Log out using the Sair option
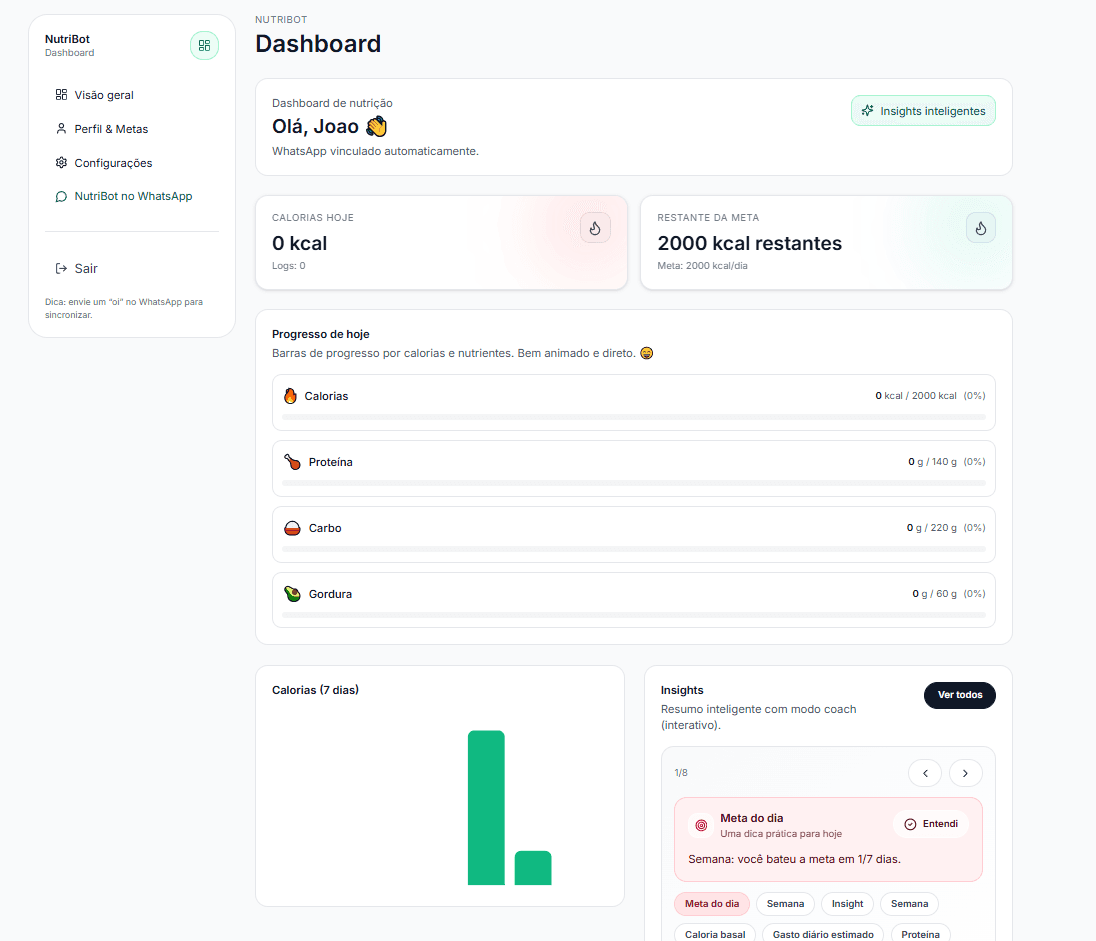Image resolution: width=1096 pixels, height=941 pixels. pos(86,269)
